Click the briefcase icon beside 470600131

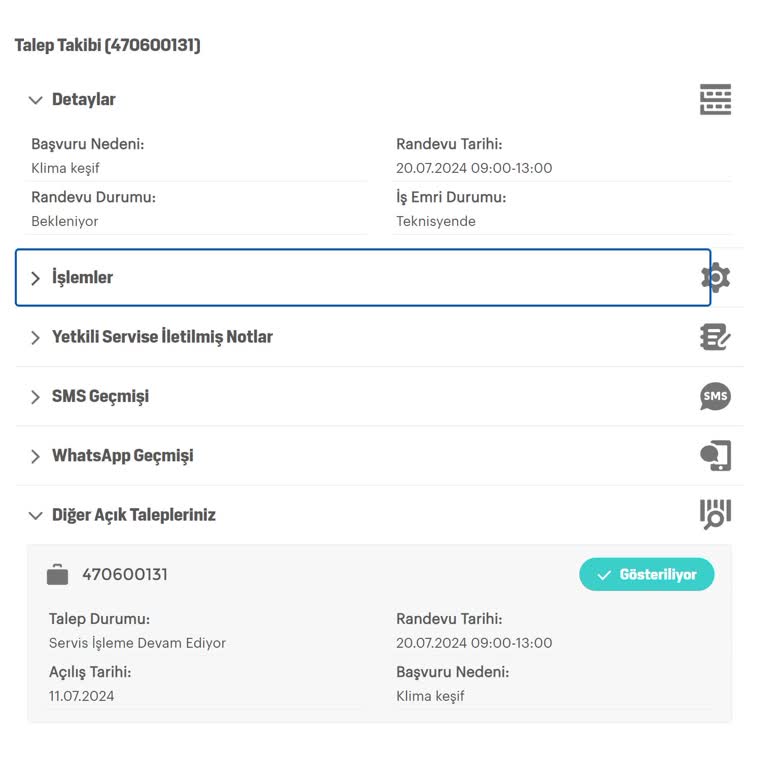coord(58,575)
